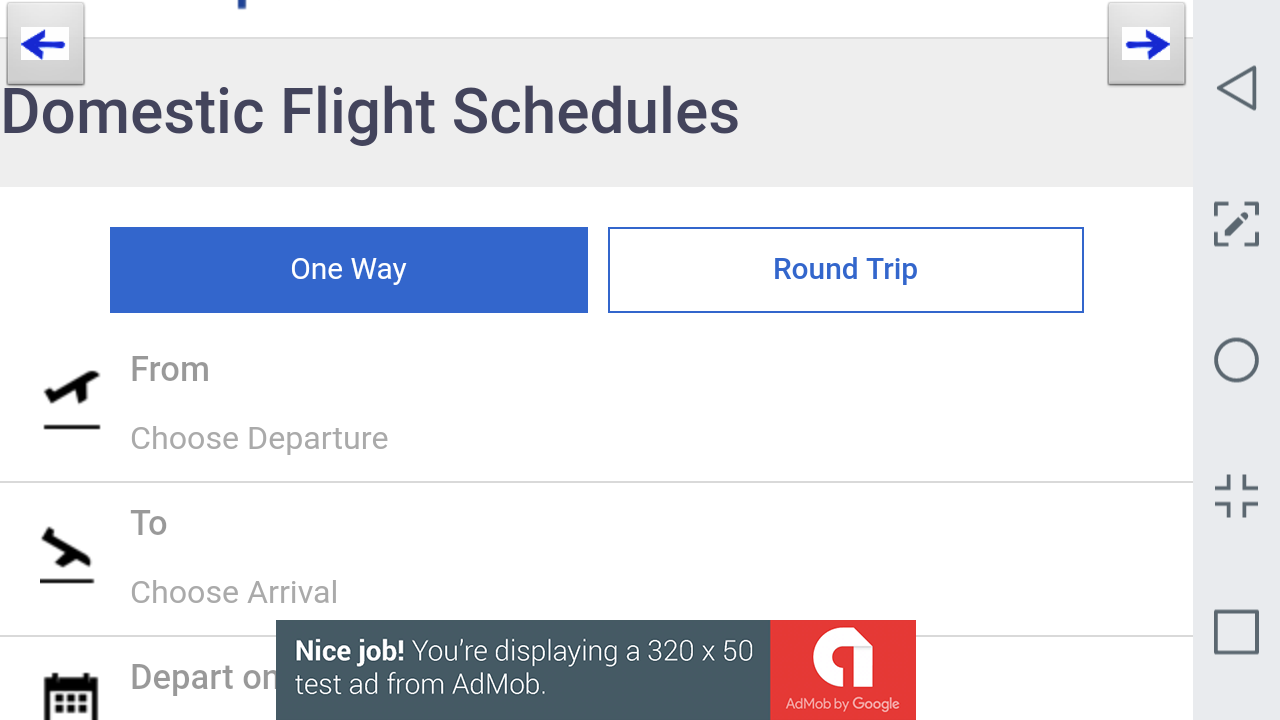This screenshot has height=720, width=1280.
Task: Tap the AdMob test ad text
Action: (523, 668)
